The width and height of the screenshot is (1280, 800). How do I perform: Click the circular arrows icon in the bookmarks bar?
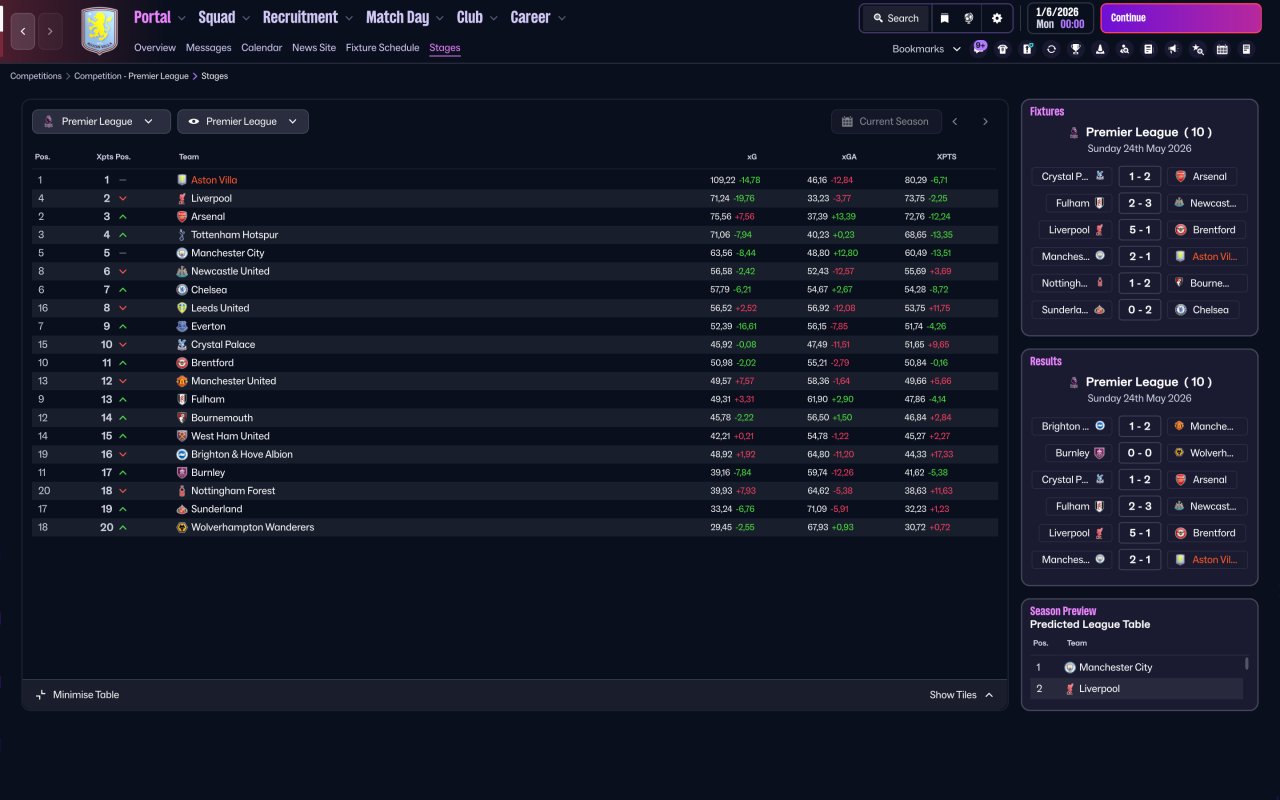(x=1051, y=49)
